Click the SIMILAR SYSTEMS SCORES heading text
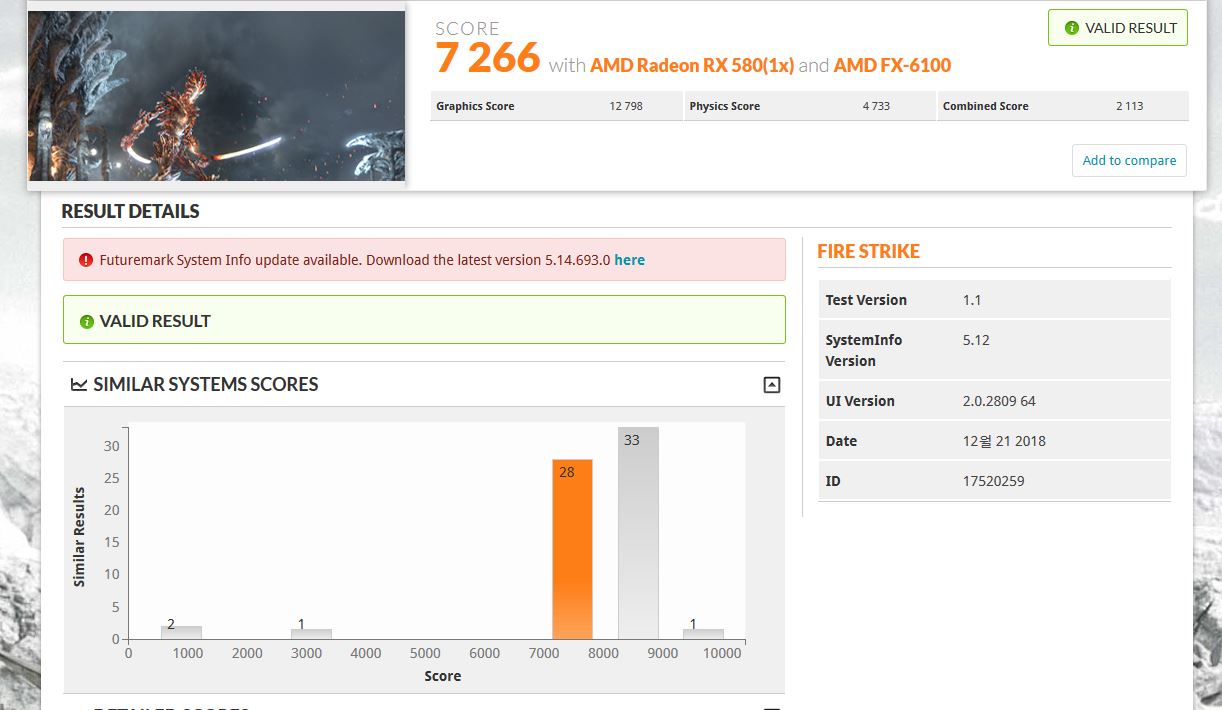1222x710 pixels. click(205, 385)
